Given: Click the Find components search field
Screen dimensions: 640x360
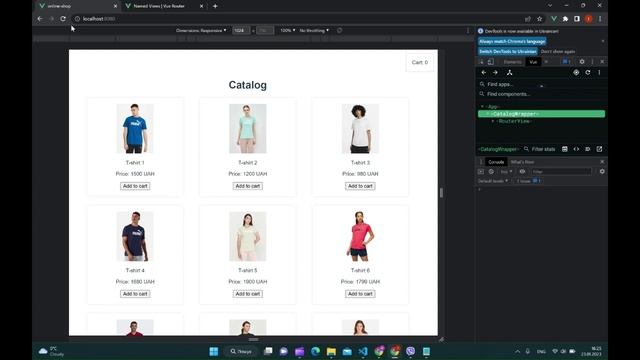Looking at the screenshot, I should click(541, 94).
